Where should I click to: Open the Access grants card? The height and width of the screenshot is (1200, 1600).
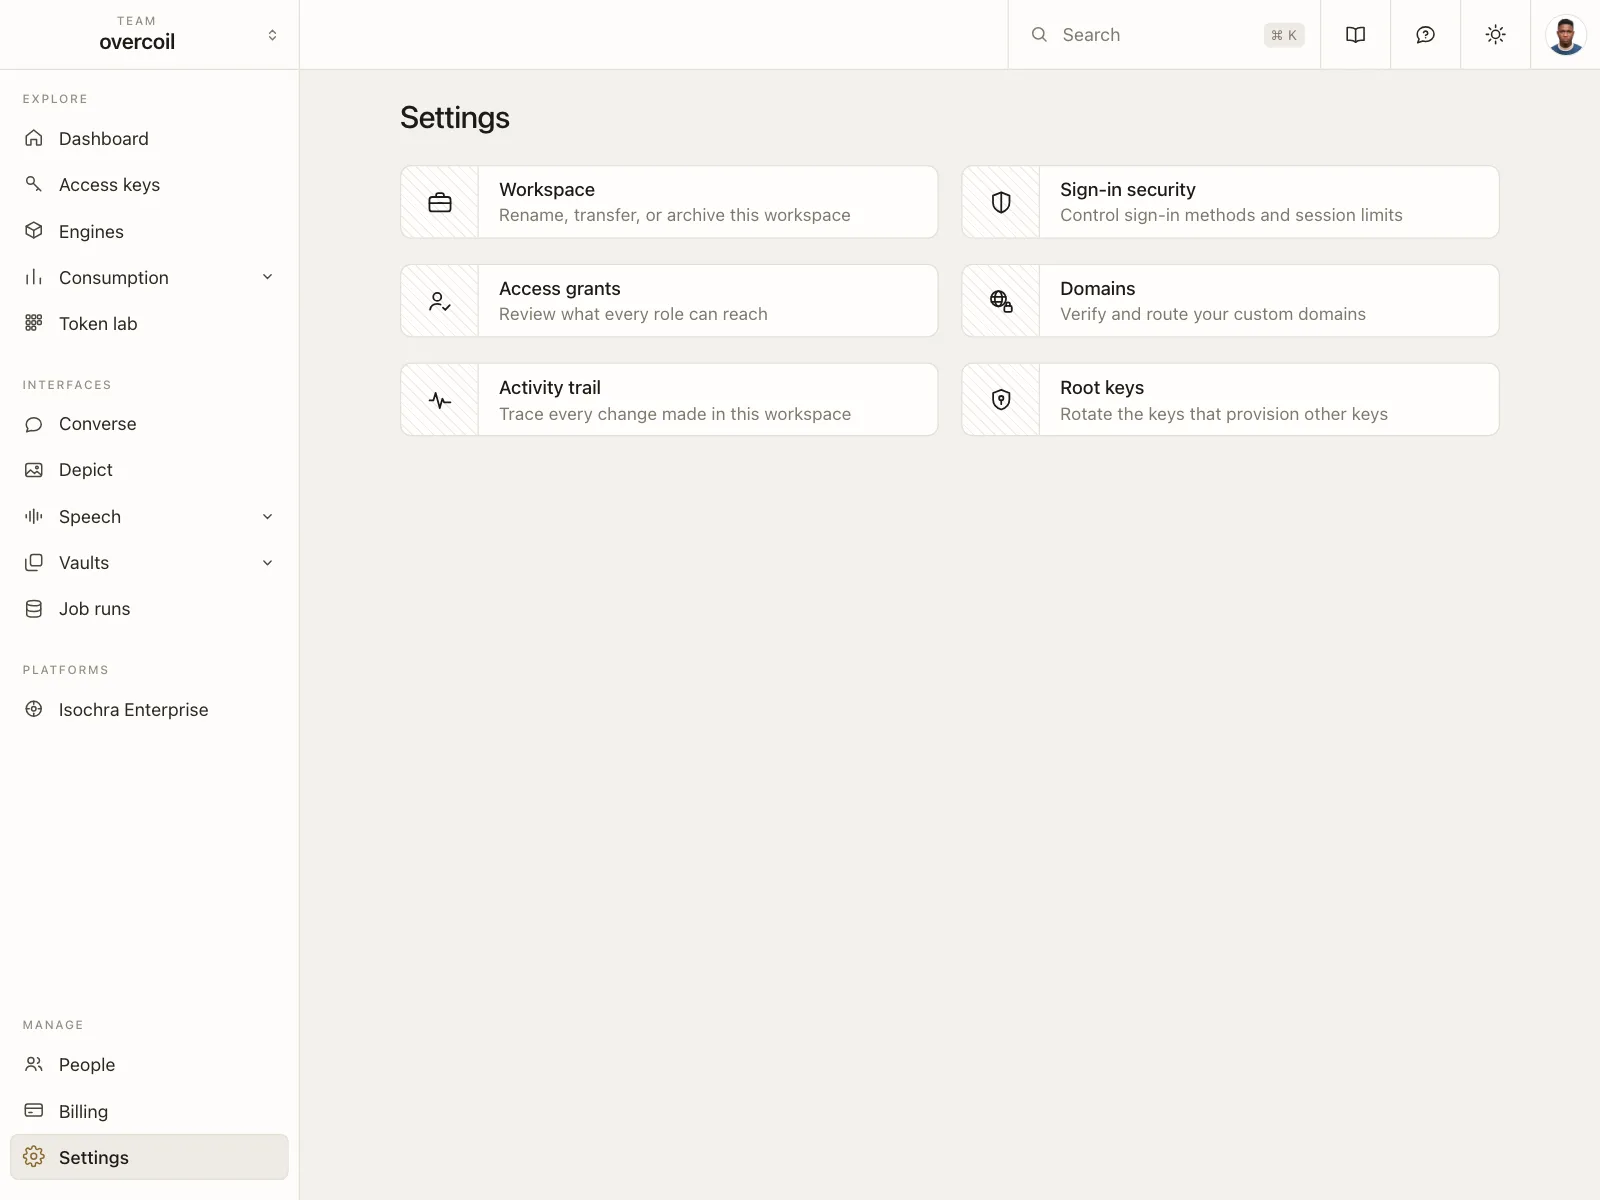point(669,301)
